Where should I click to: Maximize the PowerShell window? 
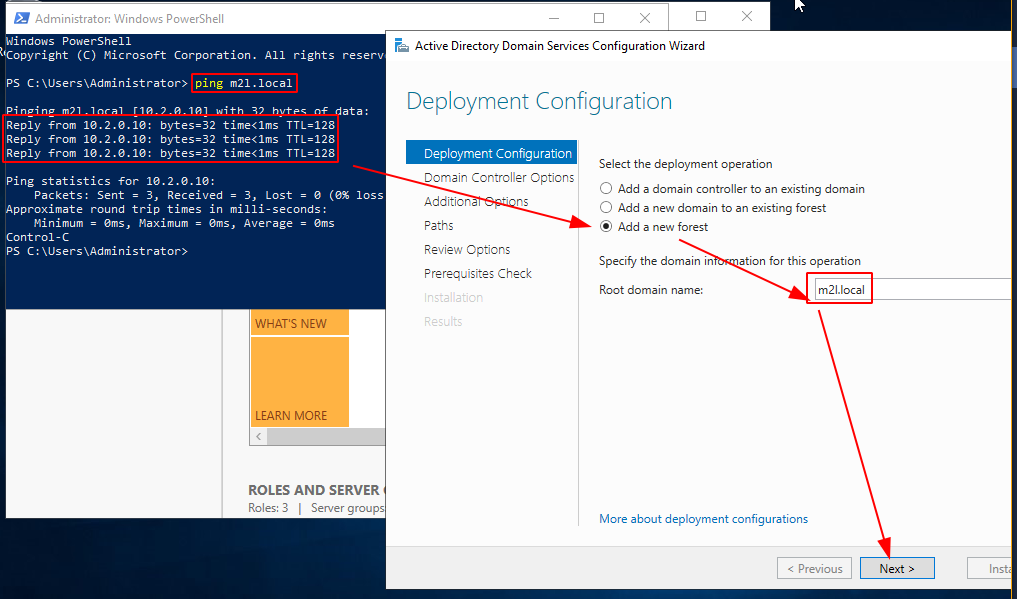599,18
